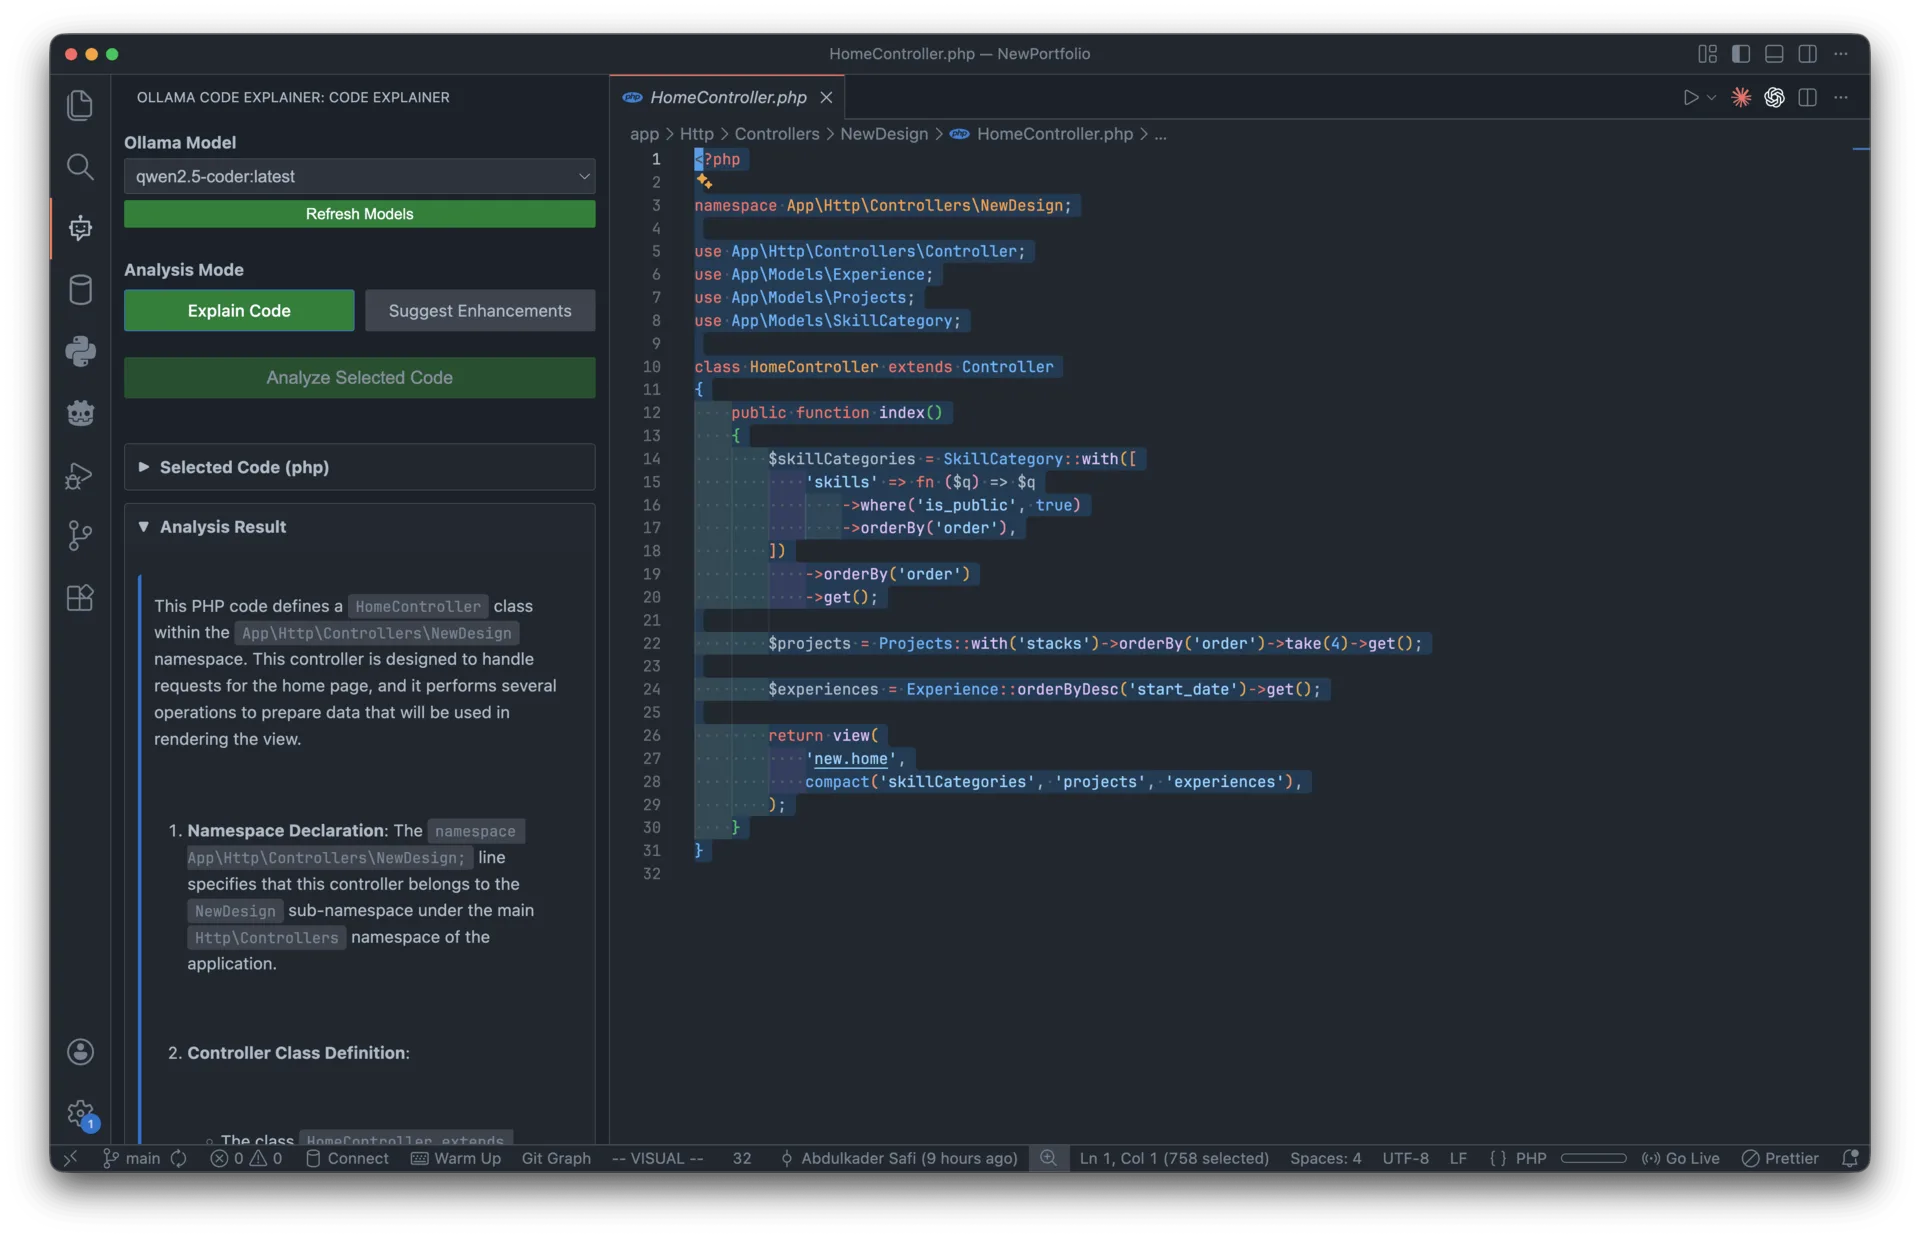Open Git Graph from status bar
Viewport: 1920px width, 1238px height.
[x=556, y=1158]
